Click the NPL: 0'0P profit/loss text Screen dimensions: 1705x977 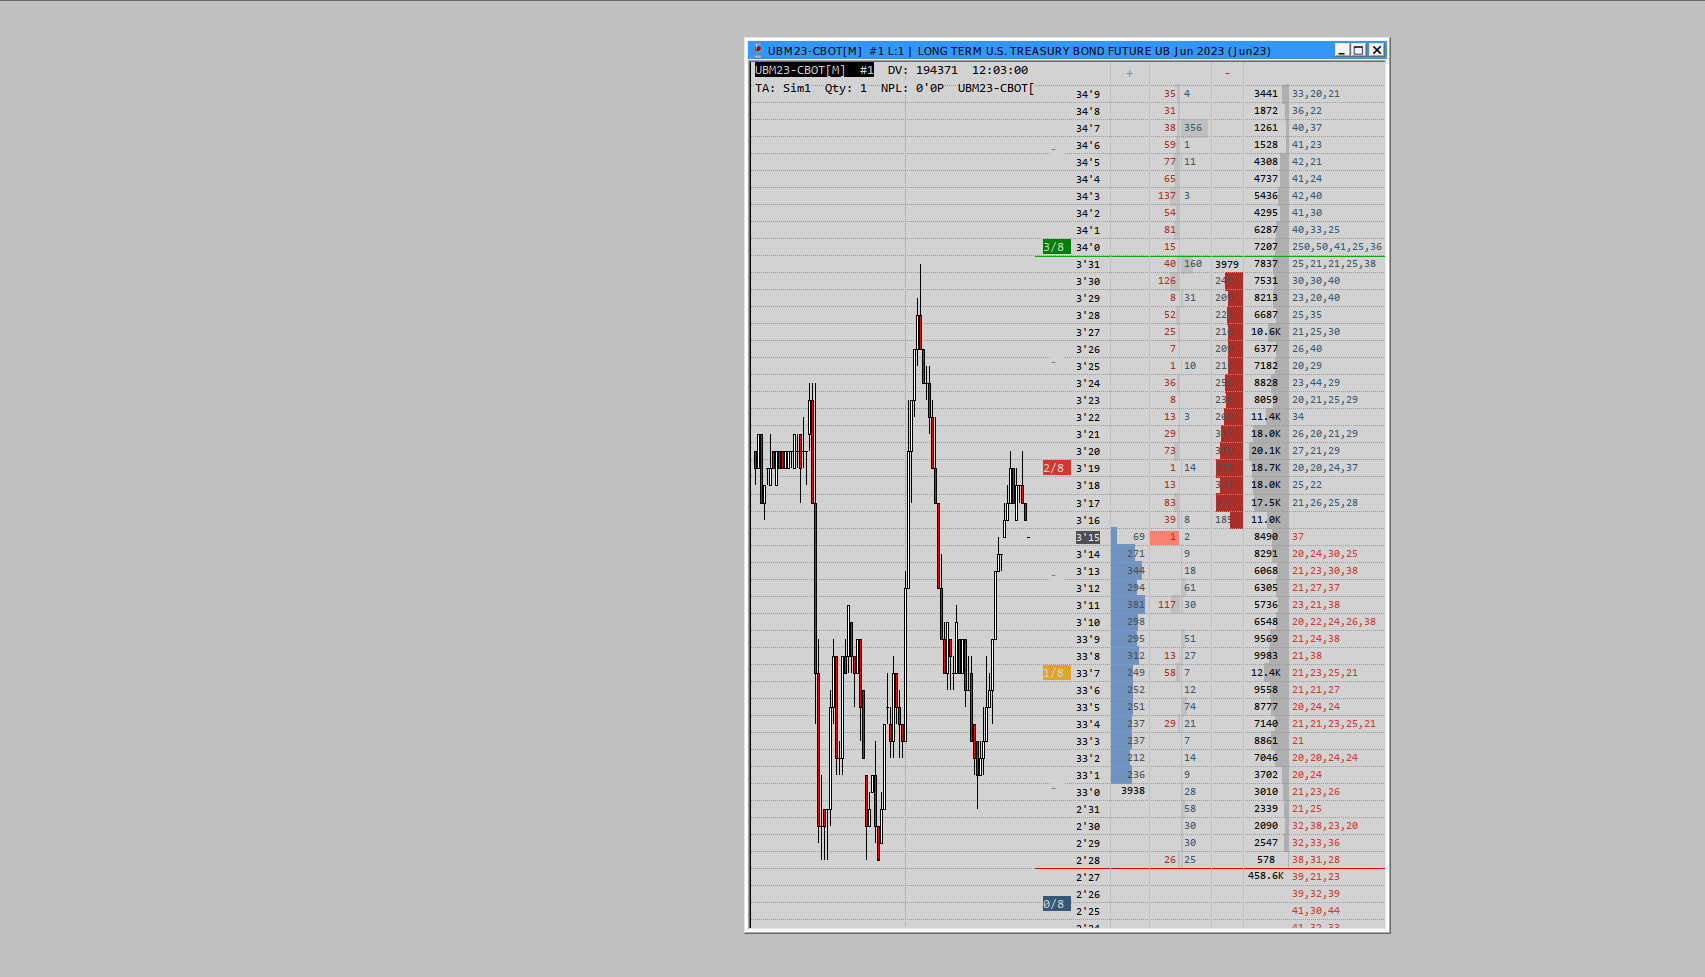click(912, 88)
